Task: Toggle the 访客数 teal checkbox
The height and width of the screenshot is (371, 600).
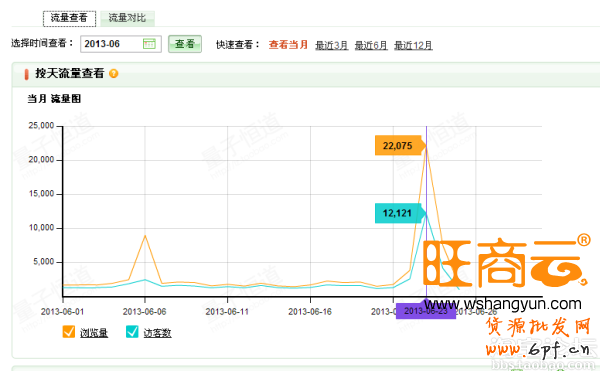Action: pos(132,332)
